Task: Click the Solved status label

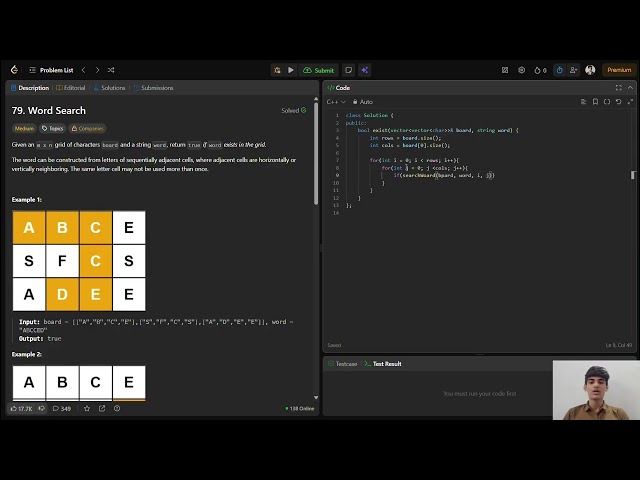Action: tap(293, 111)
